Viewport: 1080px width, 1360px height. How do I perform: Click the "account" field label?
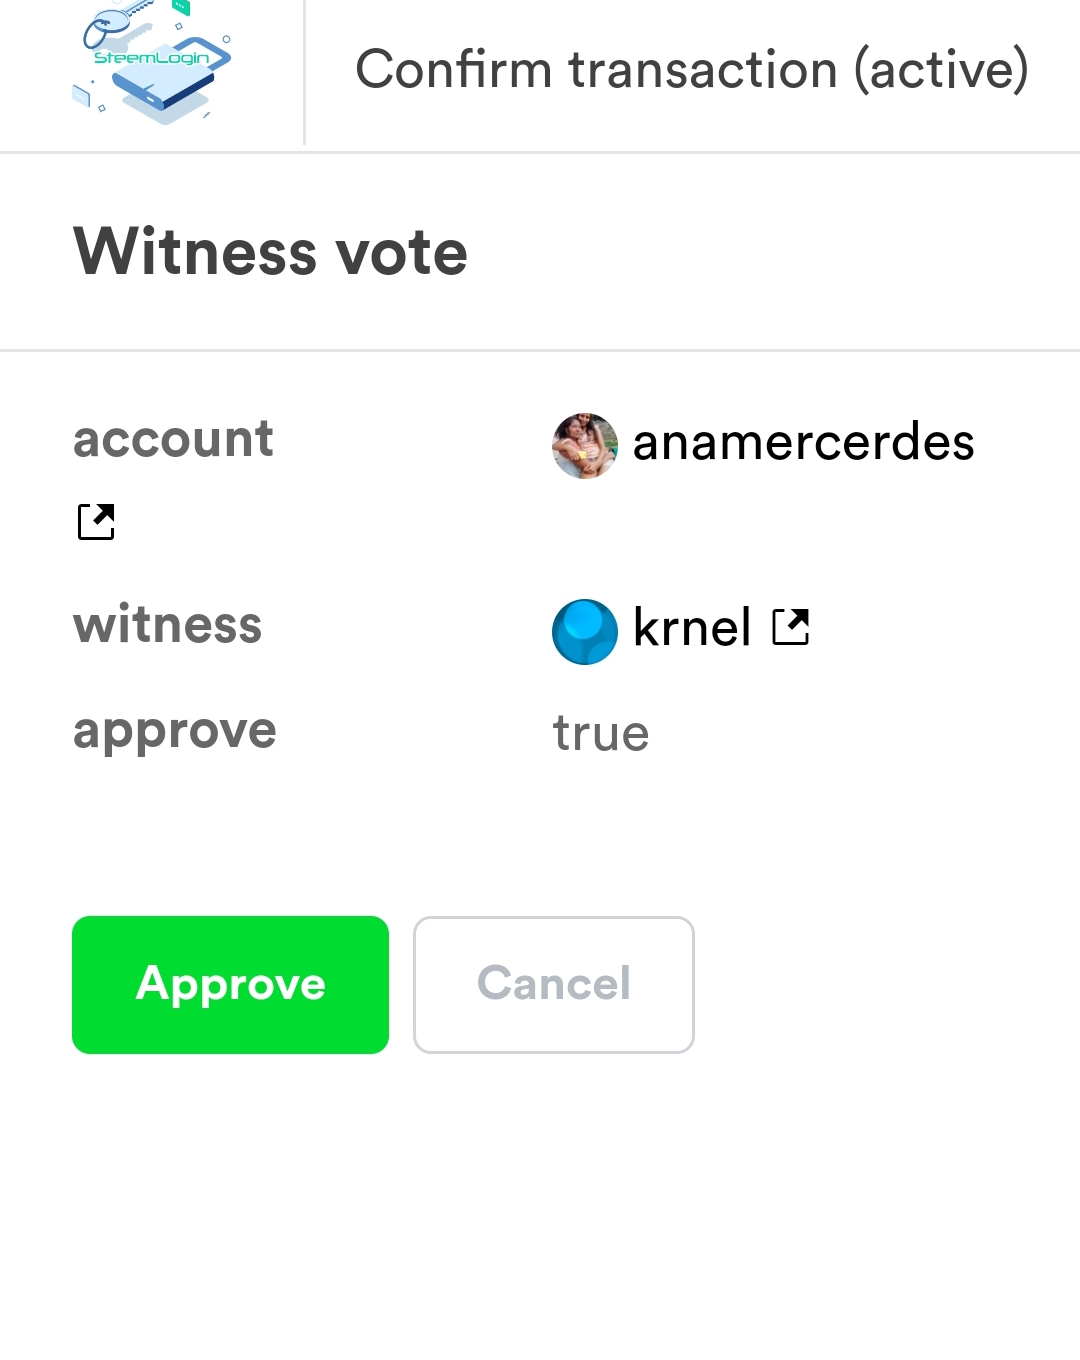173,439
